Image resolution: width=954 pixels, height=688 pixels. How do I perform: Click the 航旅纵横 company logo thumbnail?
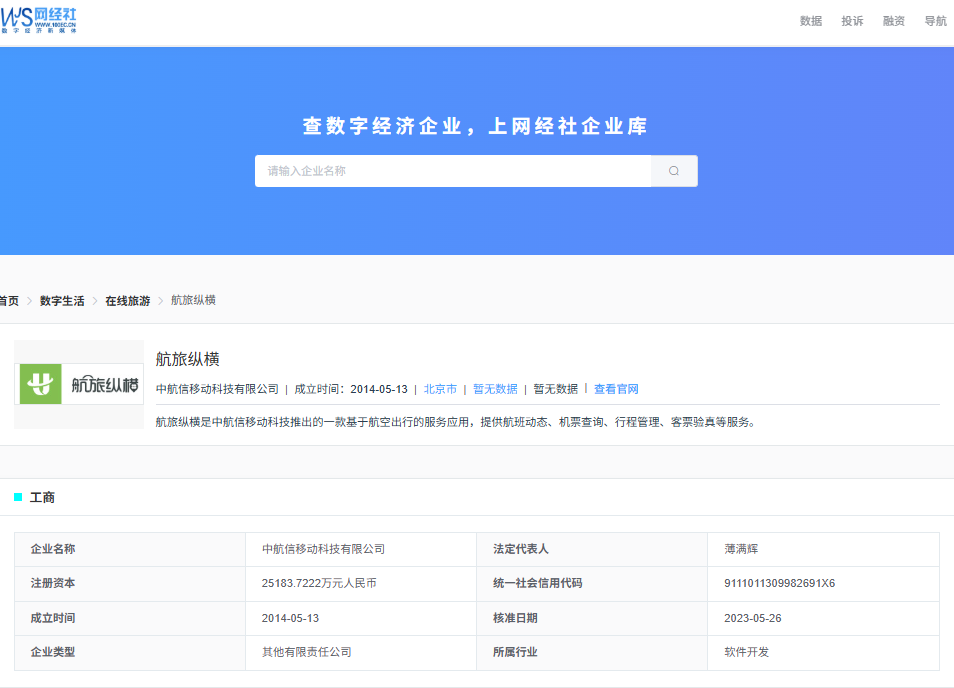click(x=79, y=384)
